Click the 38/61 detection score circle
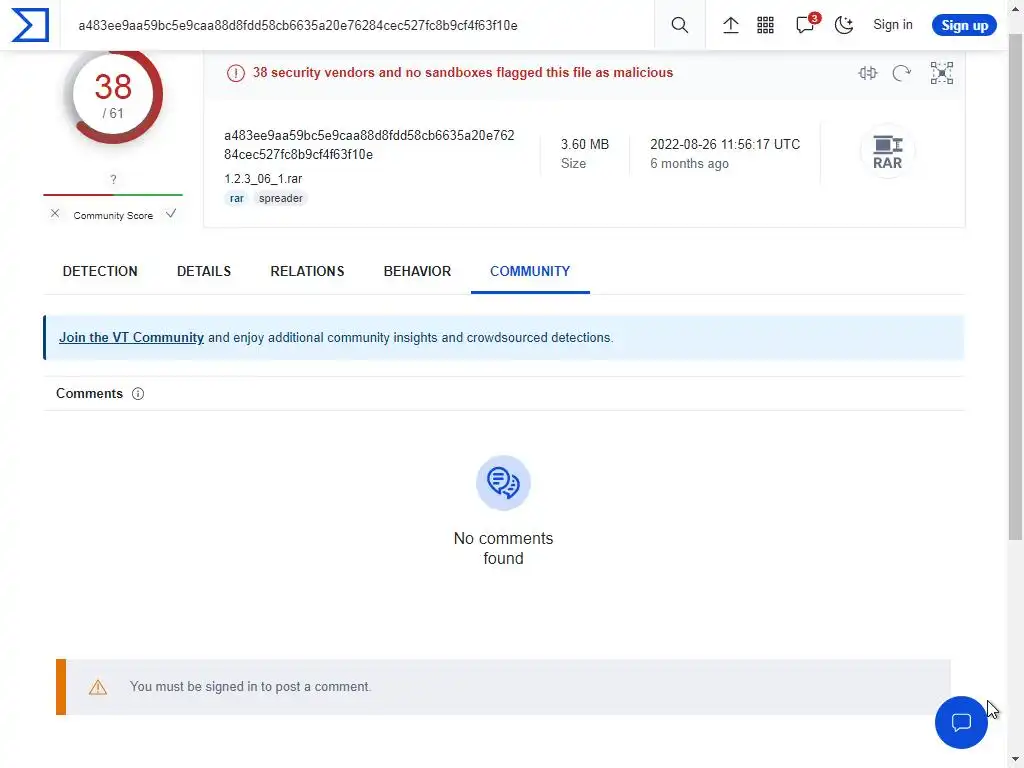This screenshot has height=768, width=1024. (113, 97)
